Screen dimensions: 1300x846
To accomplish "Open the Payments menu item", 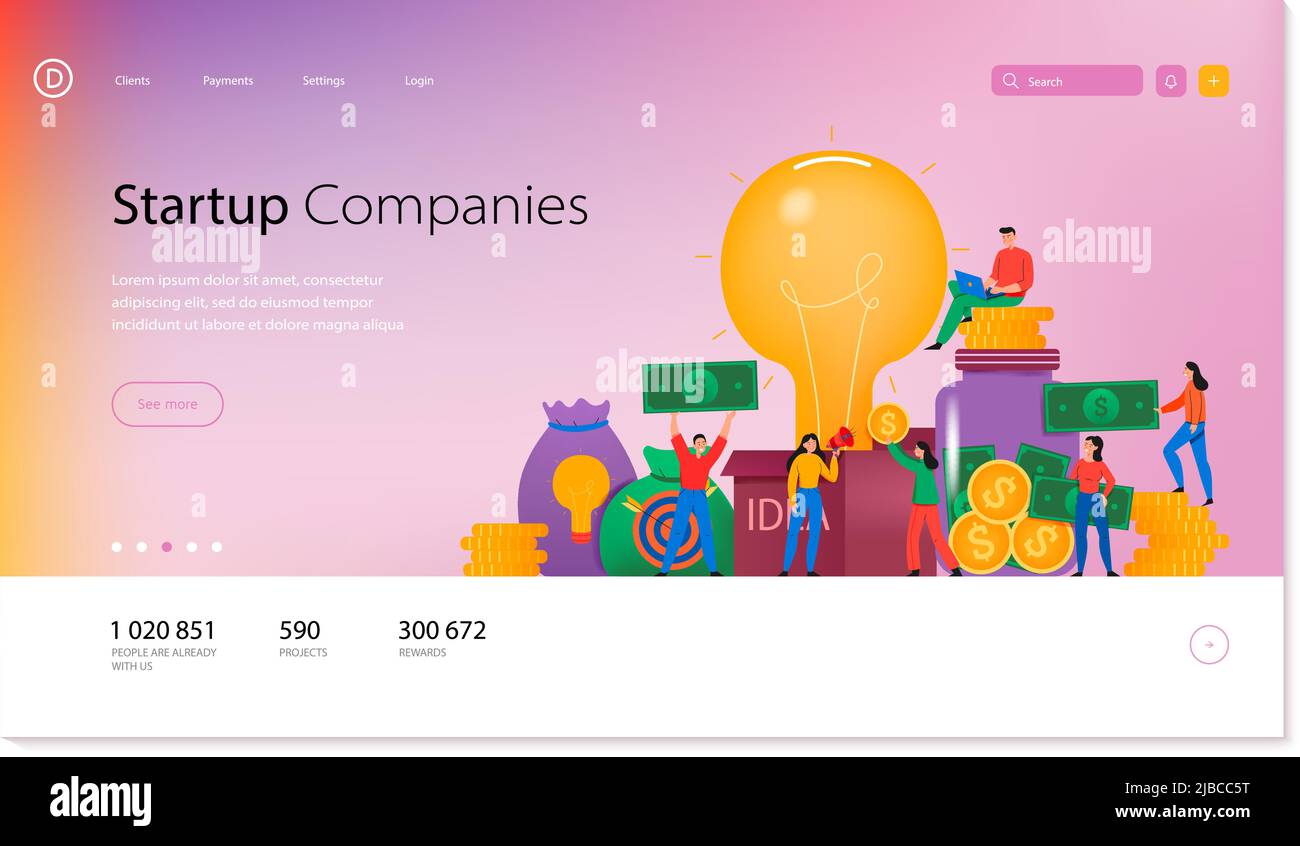I will (228, 81).
